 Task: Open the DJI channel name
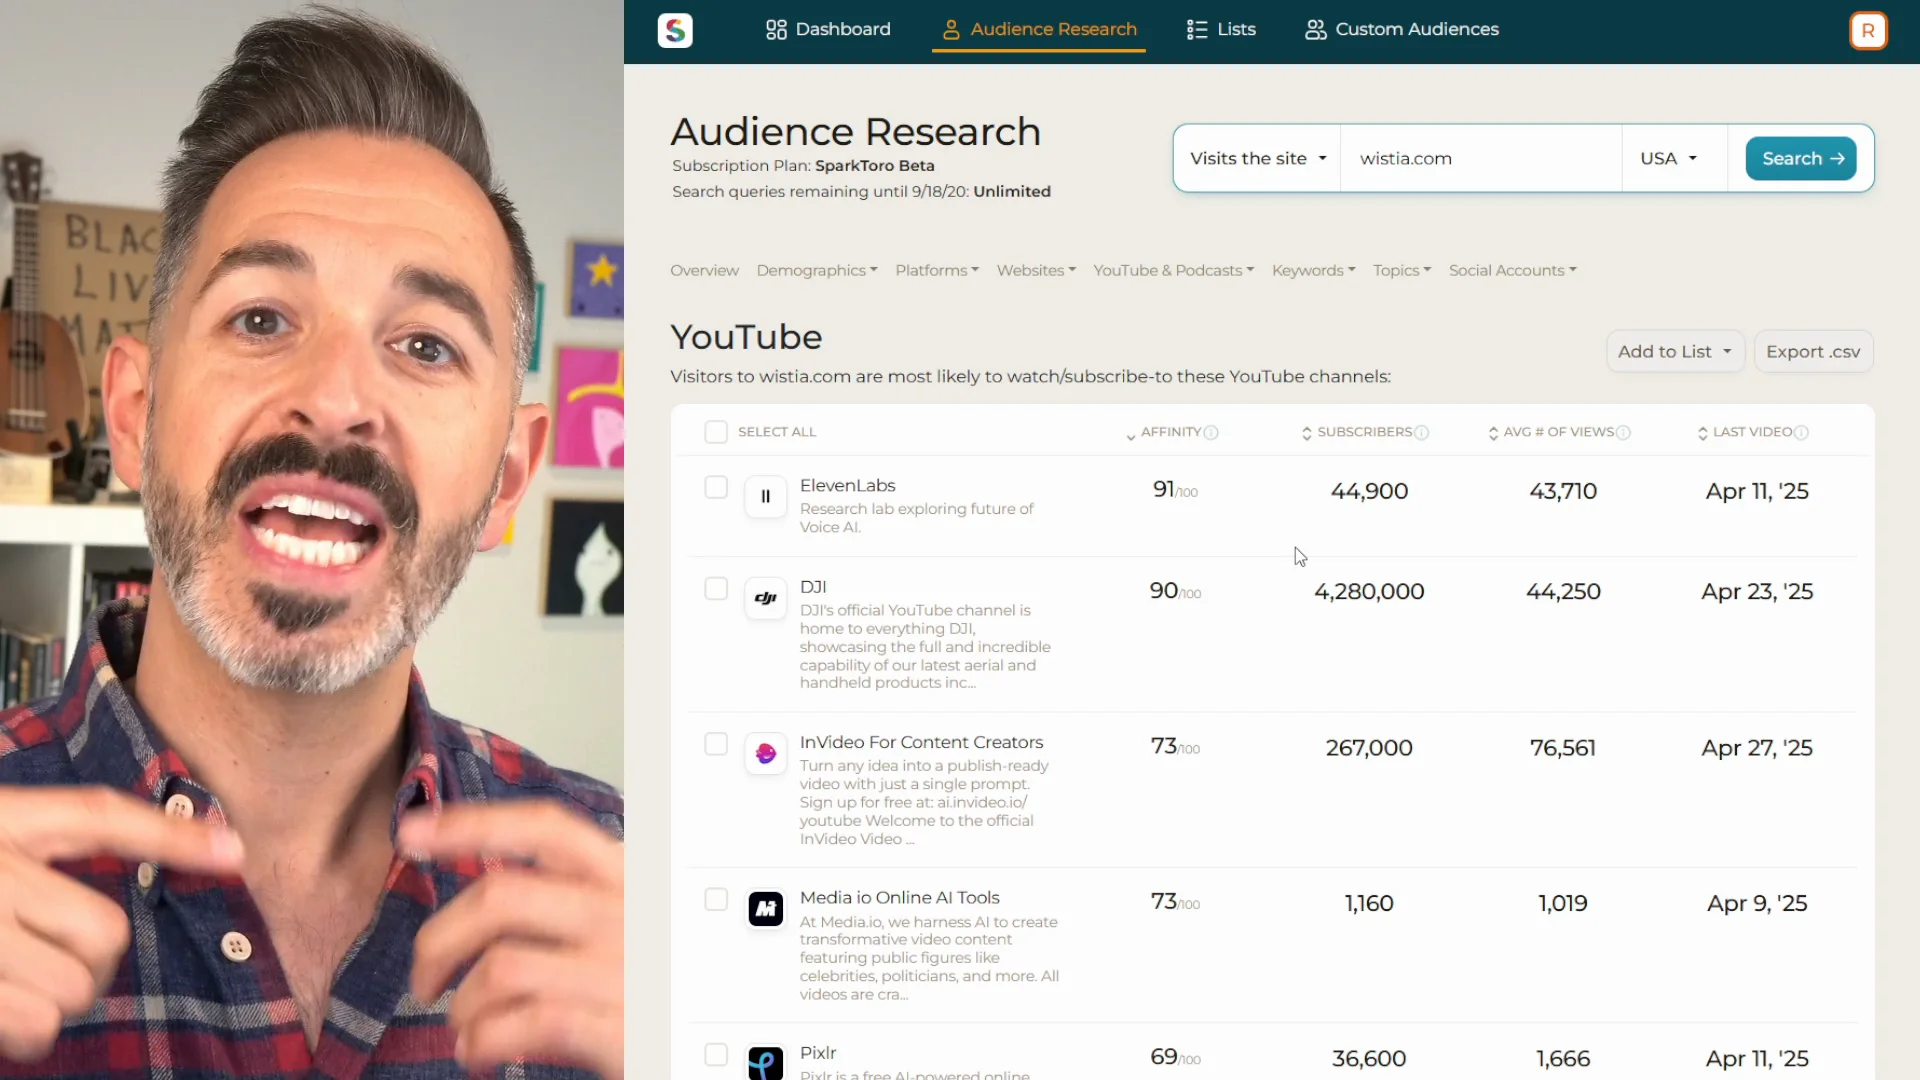[x=813, y=587]
